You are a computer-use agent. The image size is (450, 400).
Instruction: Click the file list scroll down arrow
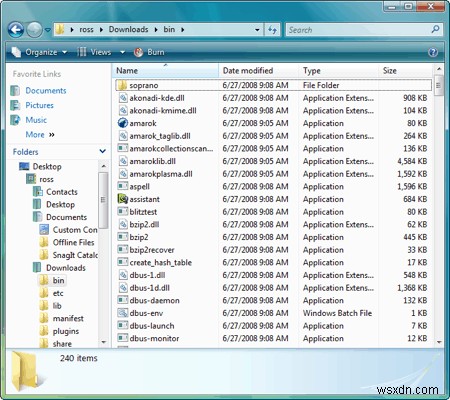439,342
